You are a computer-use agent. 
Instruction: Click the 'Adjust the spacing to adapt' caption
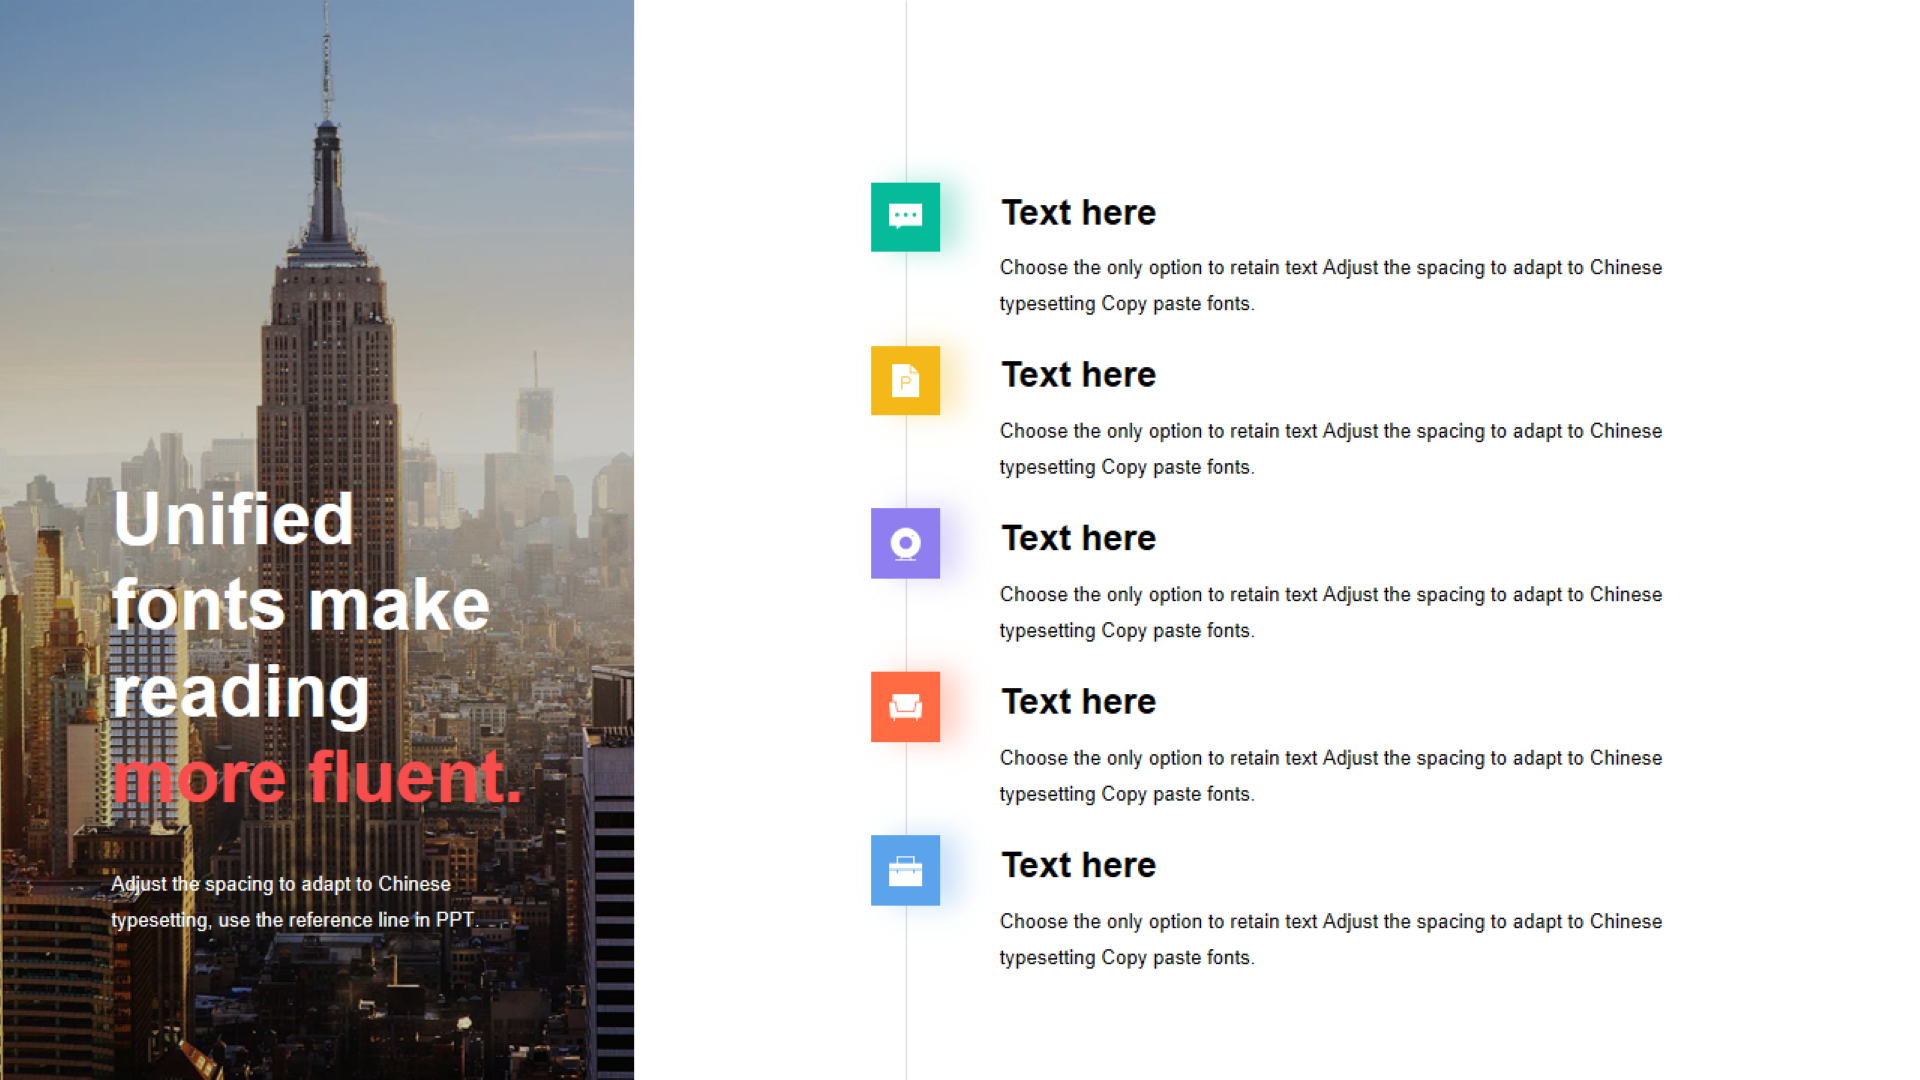tap(295, 902)
